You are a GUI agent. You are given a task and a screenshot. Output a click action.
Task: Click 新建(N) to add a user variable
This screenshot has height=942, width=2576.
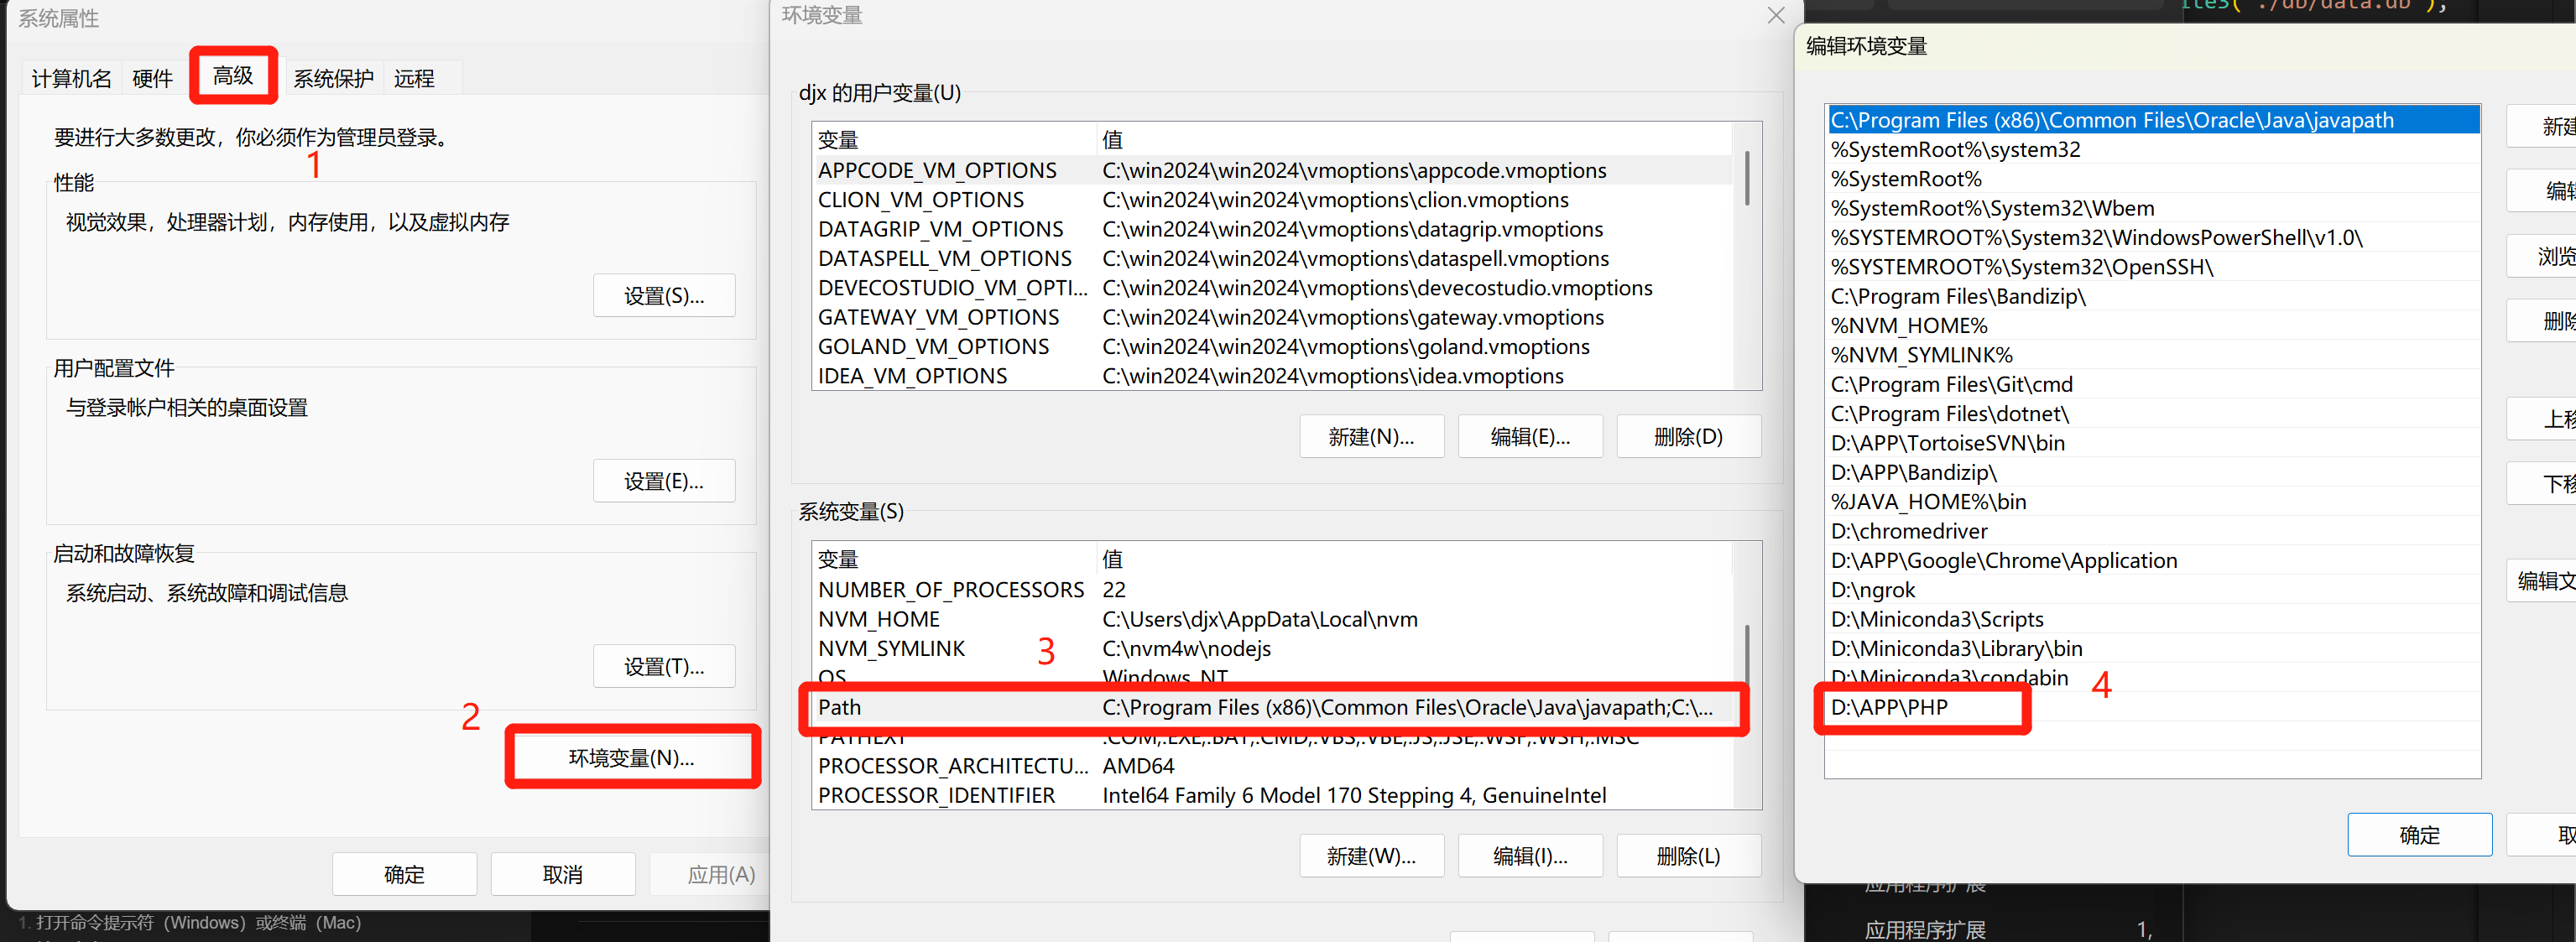point(1371,436)
